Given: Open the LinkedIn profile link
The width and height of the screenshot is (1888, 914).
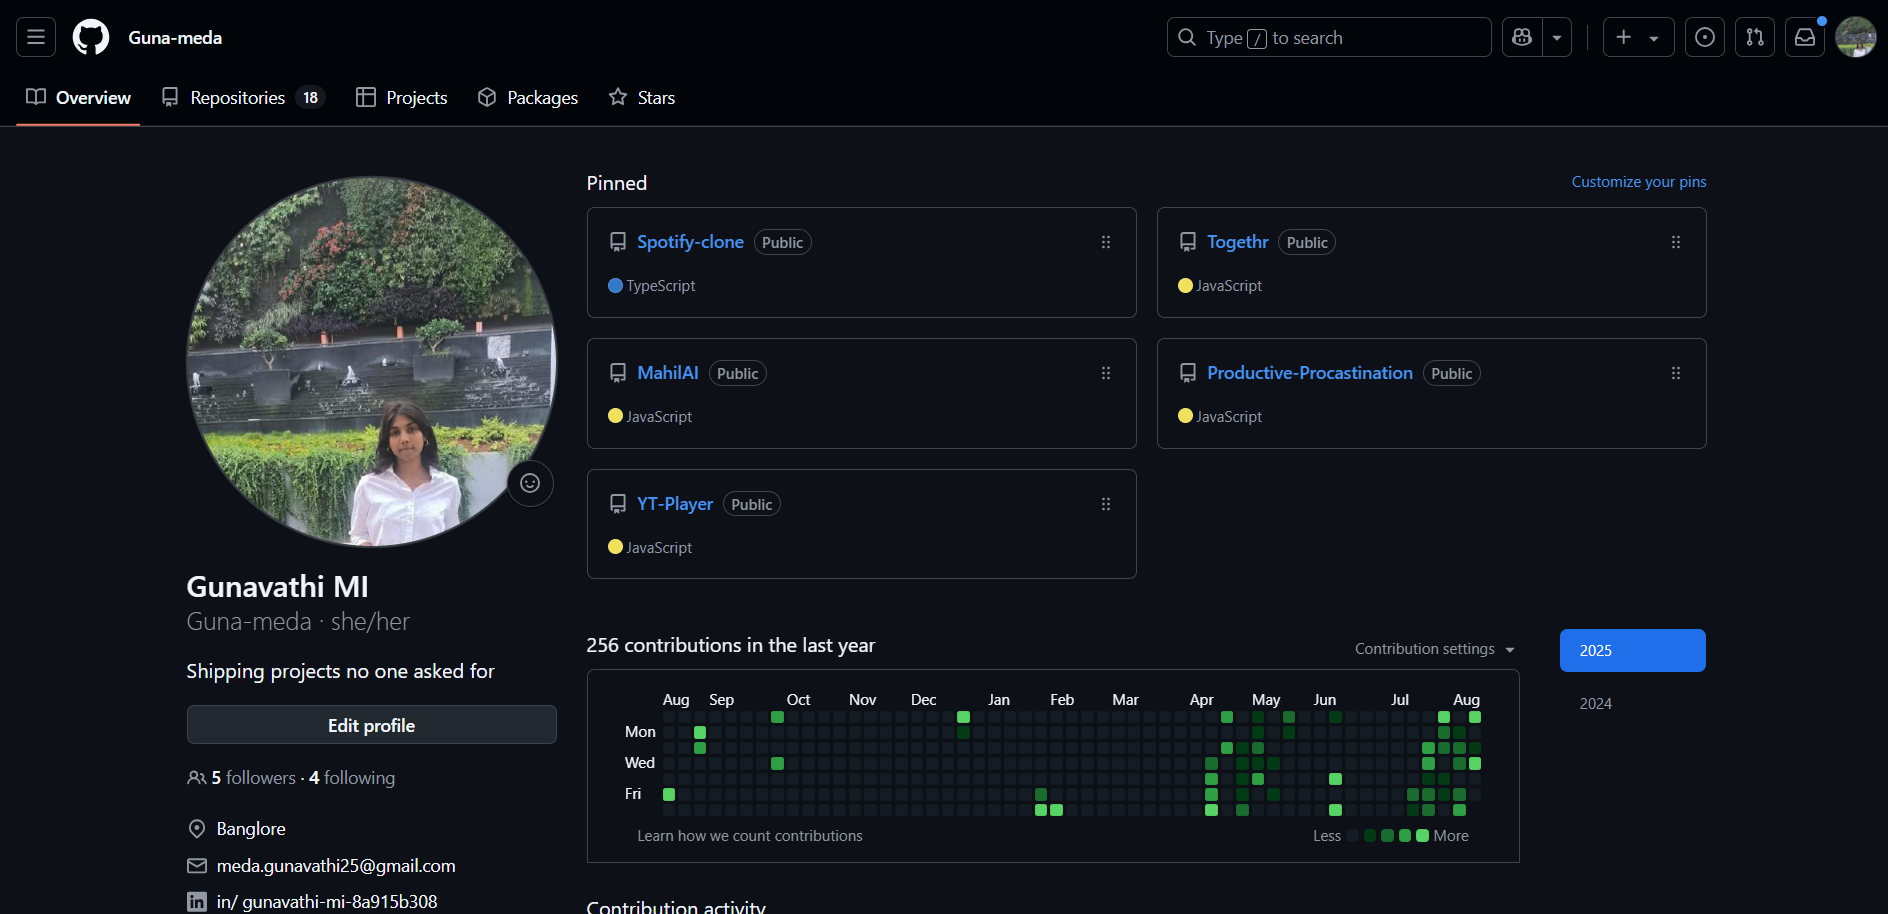Looking at the screenshot, I should (x=326, y=902).
